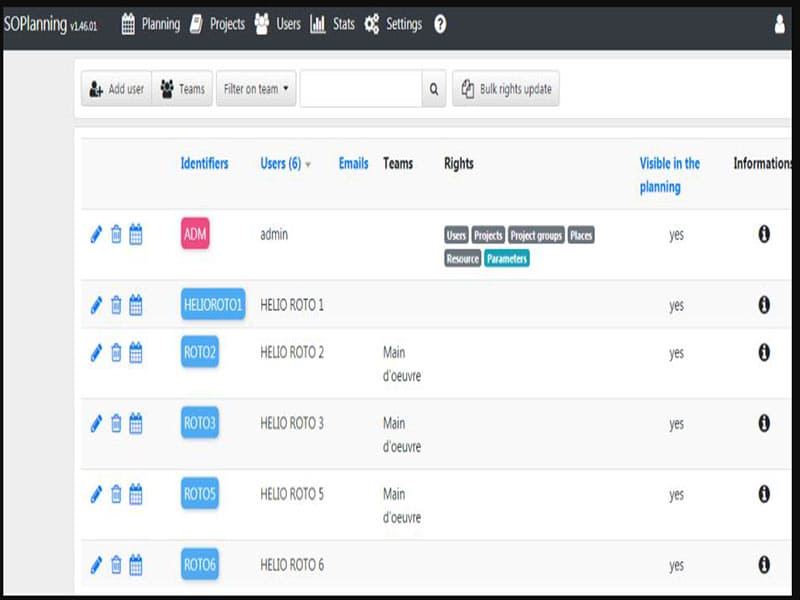
Task: Open planning calendar for HELIO ROTO 3
Action: pyautogui.click(x=136, y=423)
